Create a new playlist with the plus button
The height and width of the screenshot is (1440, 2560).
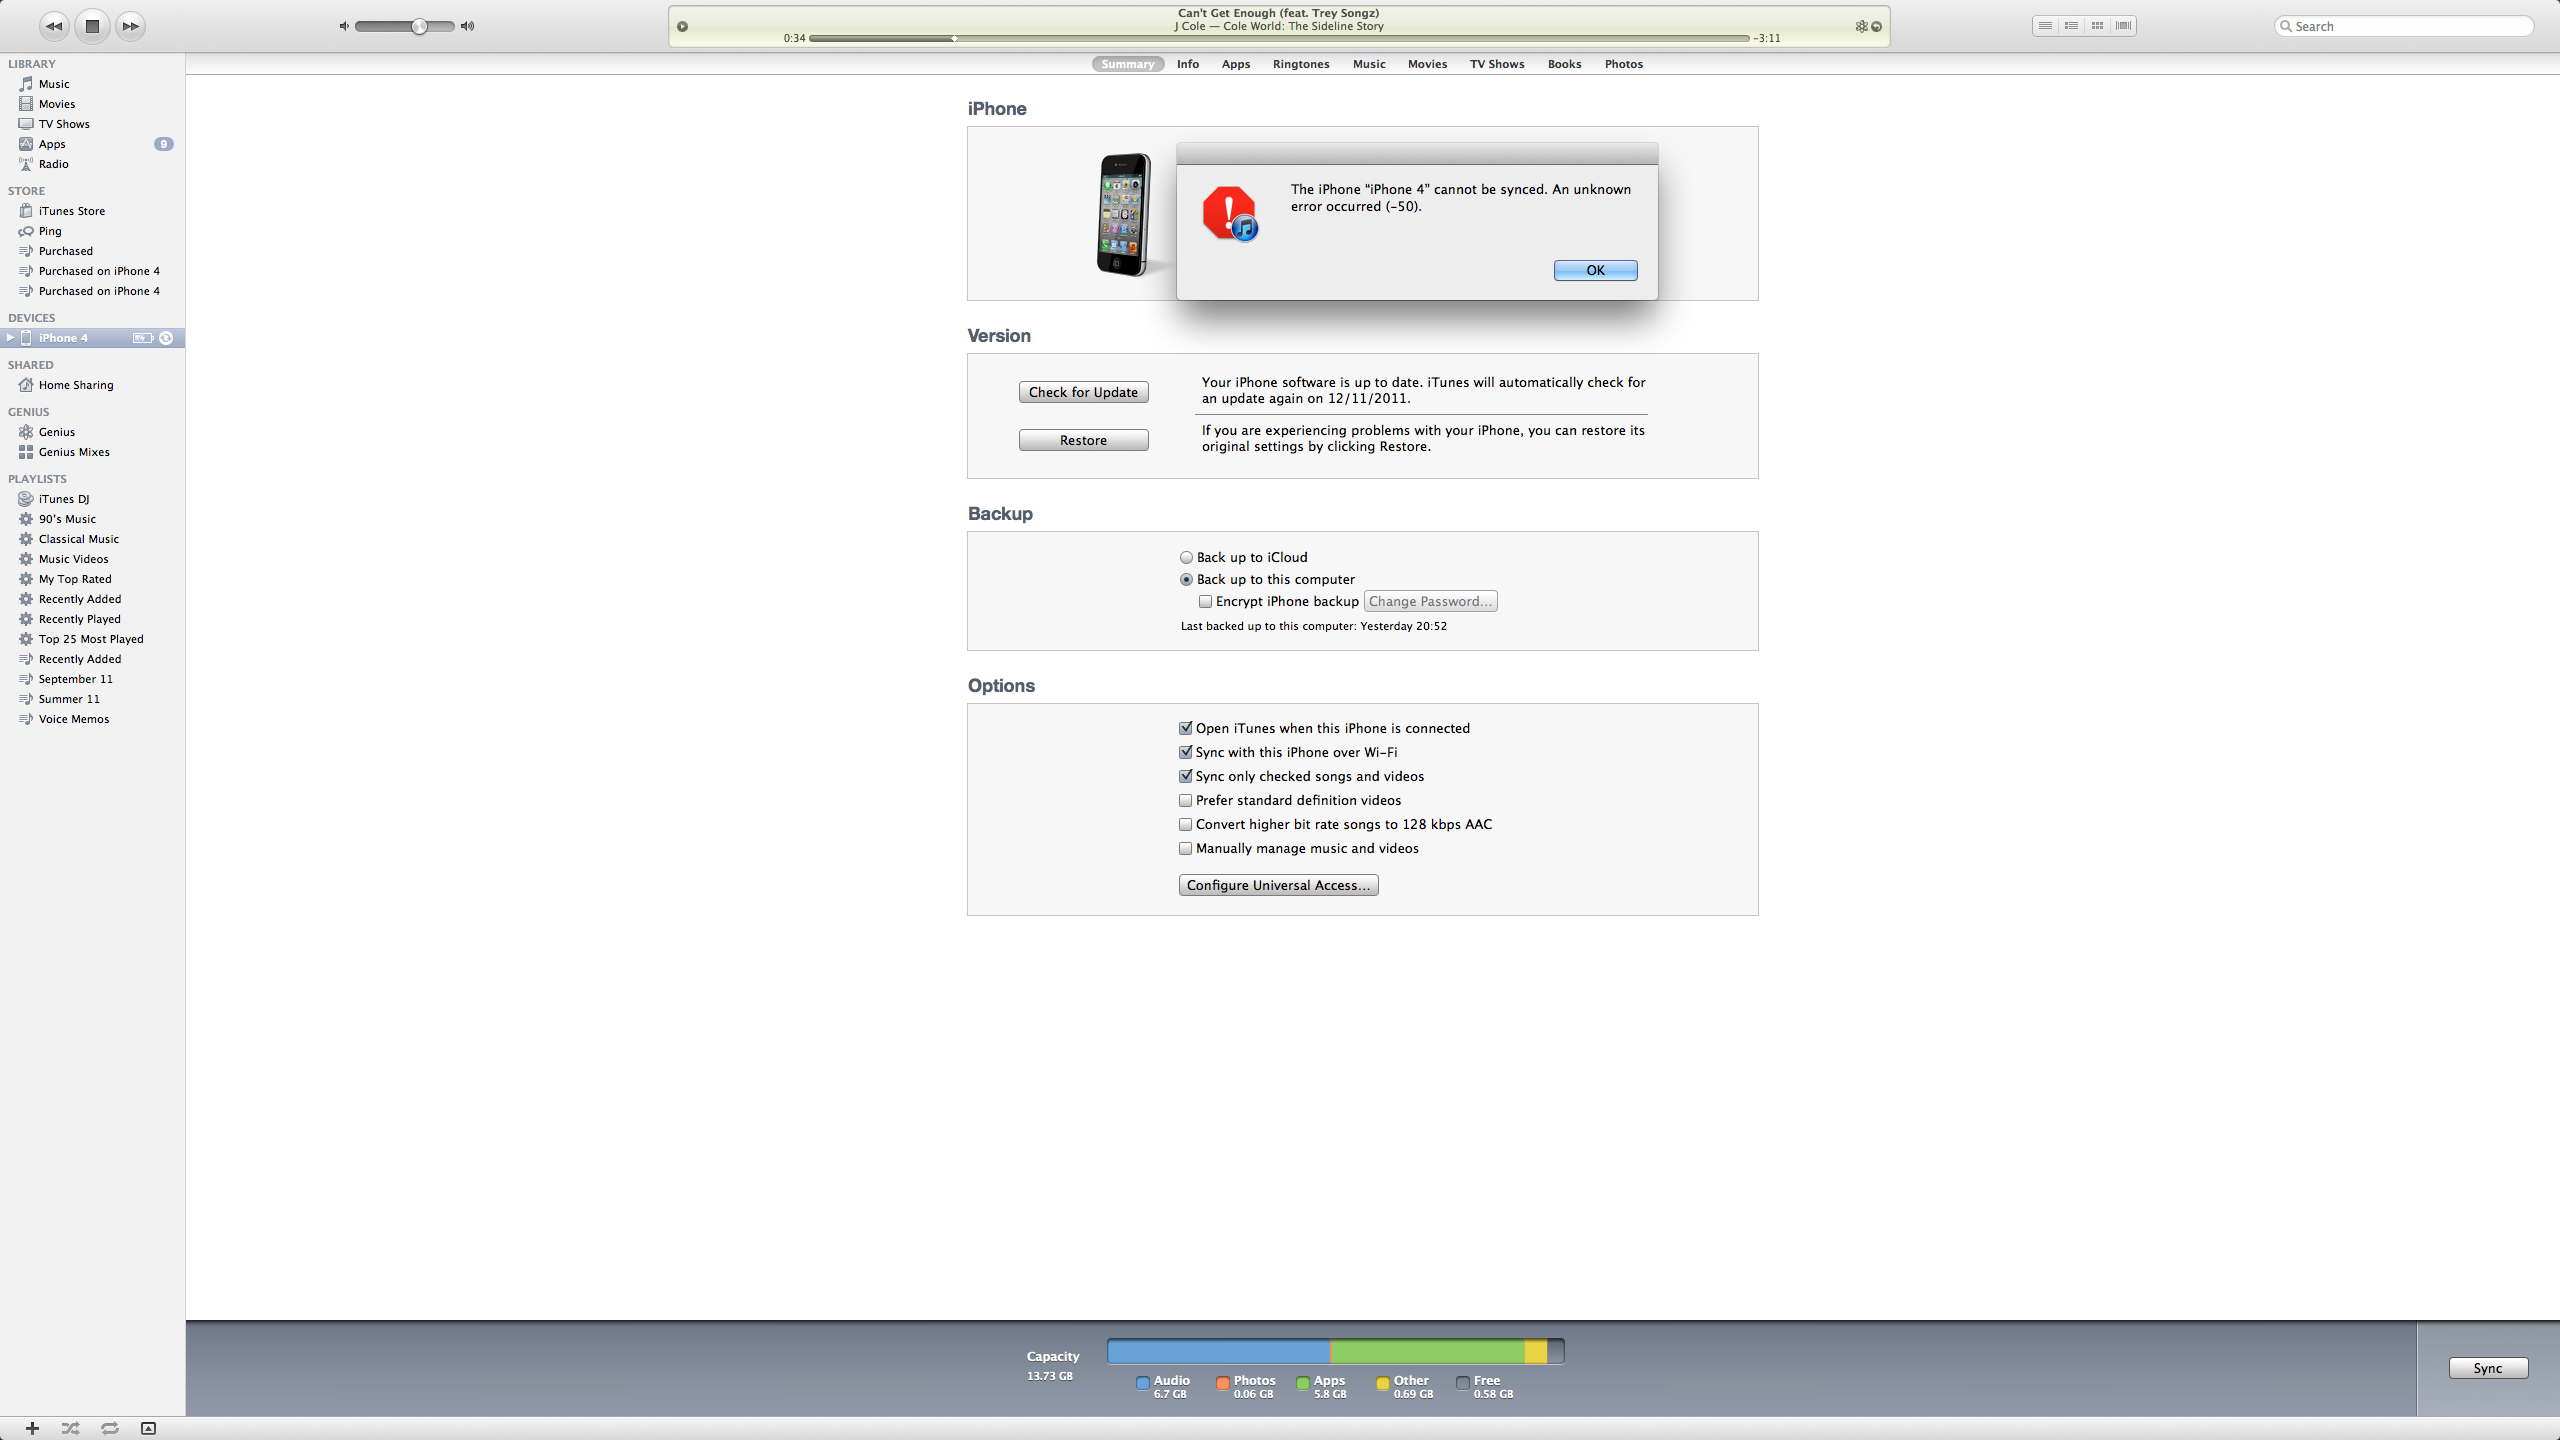tap(32, 1428)
